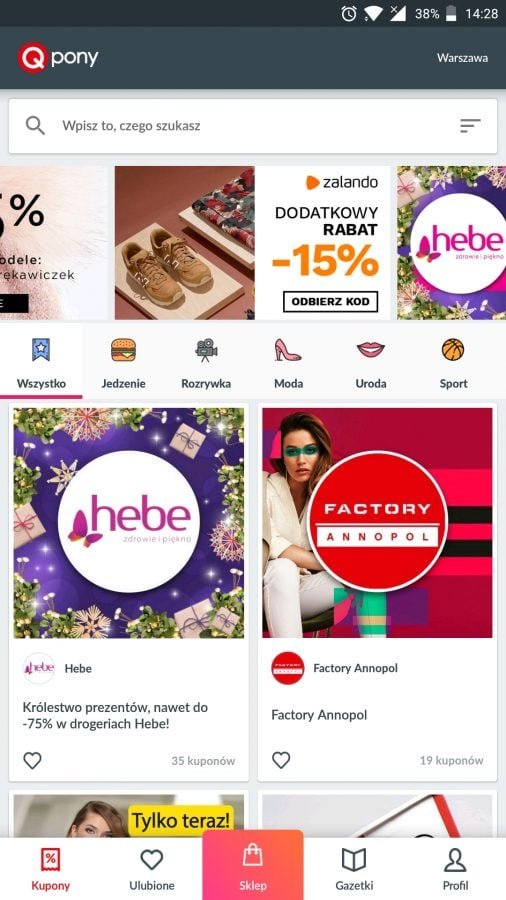Image resolution: width=506 pixels, height=900 pixels.
Task: Change city from Warszawa
Action: (462, 58)
